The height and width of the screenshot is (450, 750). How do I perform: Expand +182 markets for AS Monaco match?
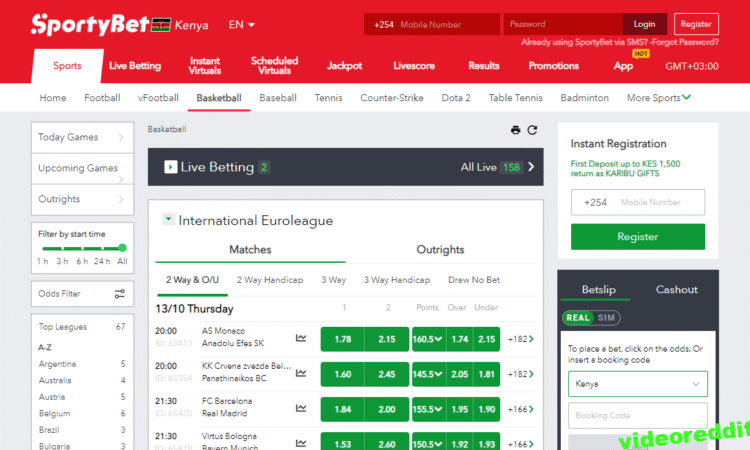pyautogui.click(x=520, y=339)
